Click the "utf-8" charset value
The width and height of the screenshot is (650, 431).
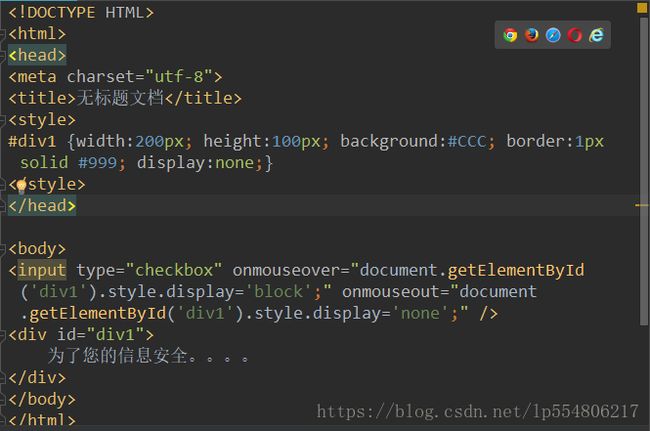(179, 77)
